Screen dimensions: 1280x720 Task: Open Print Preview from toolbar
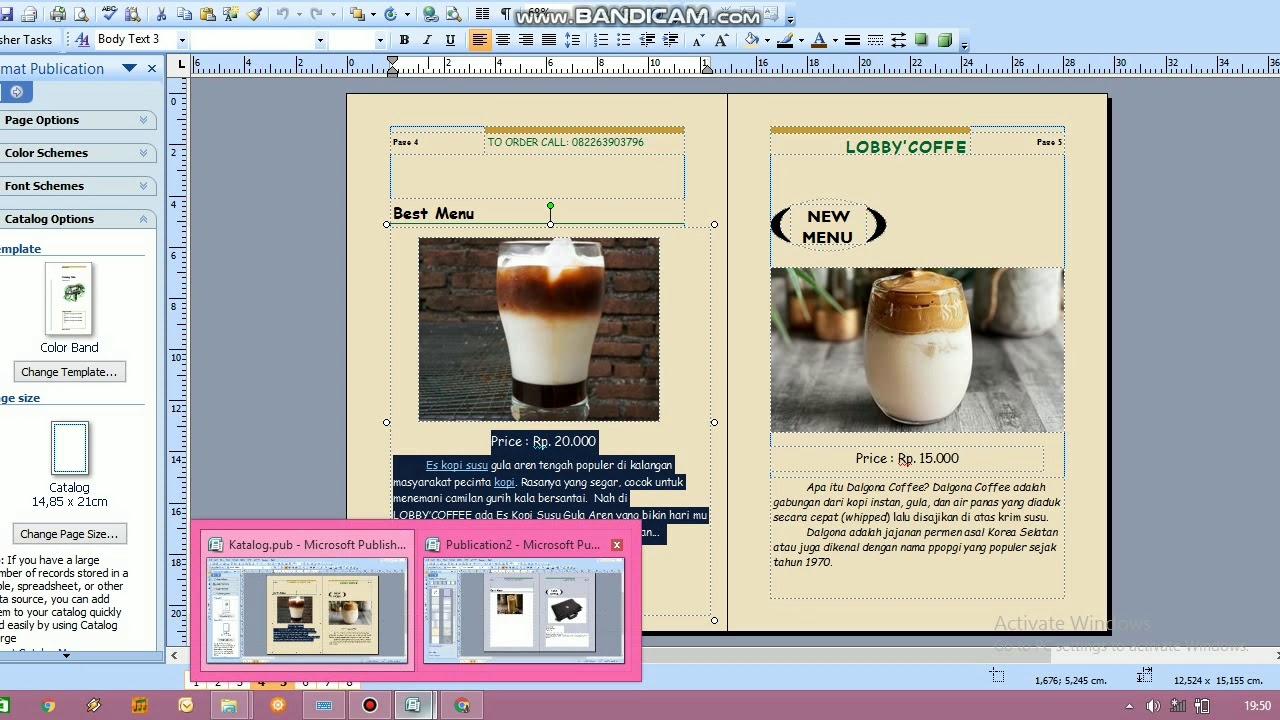(80, 14)
